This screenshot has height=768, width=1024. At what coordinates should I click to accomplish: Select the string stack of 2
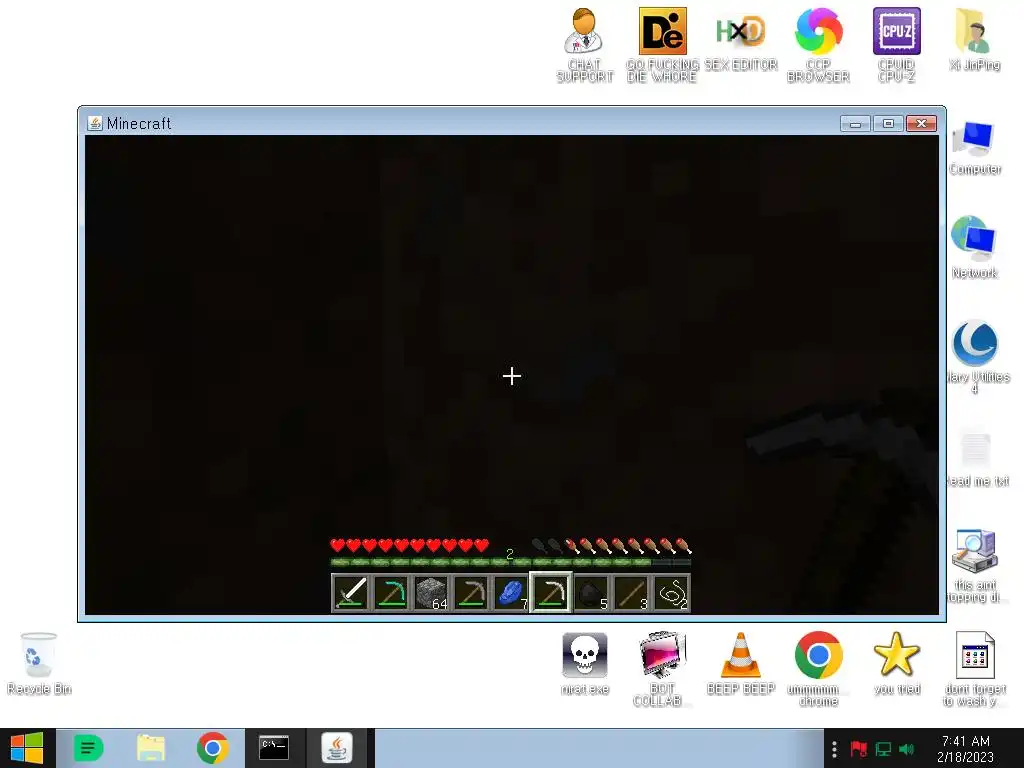pos(671,593)
